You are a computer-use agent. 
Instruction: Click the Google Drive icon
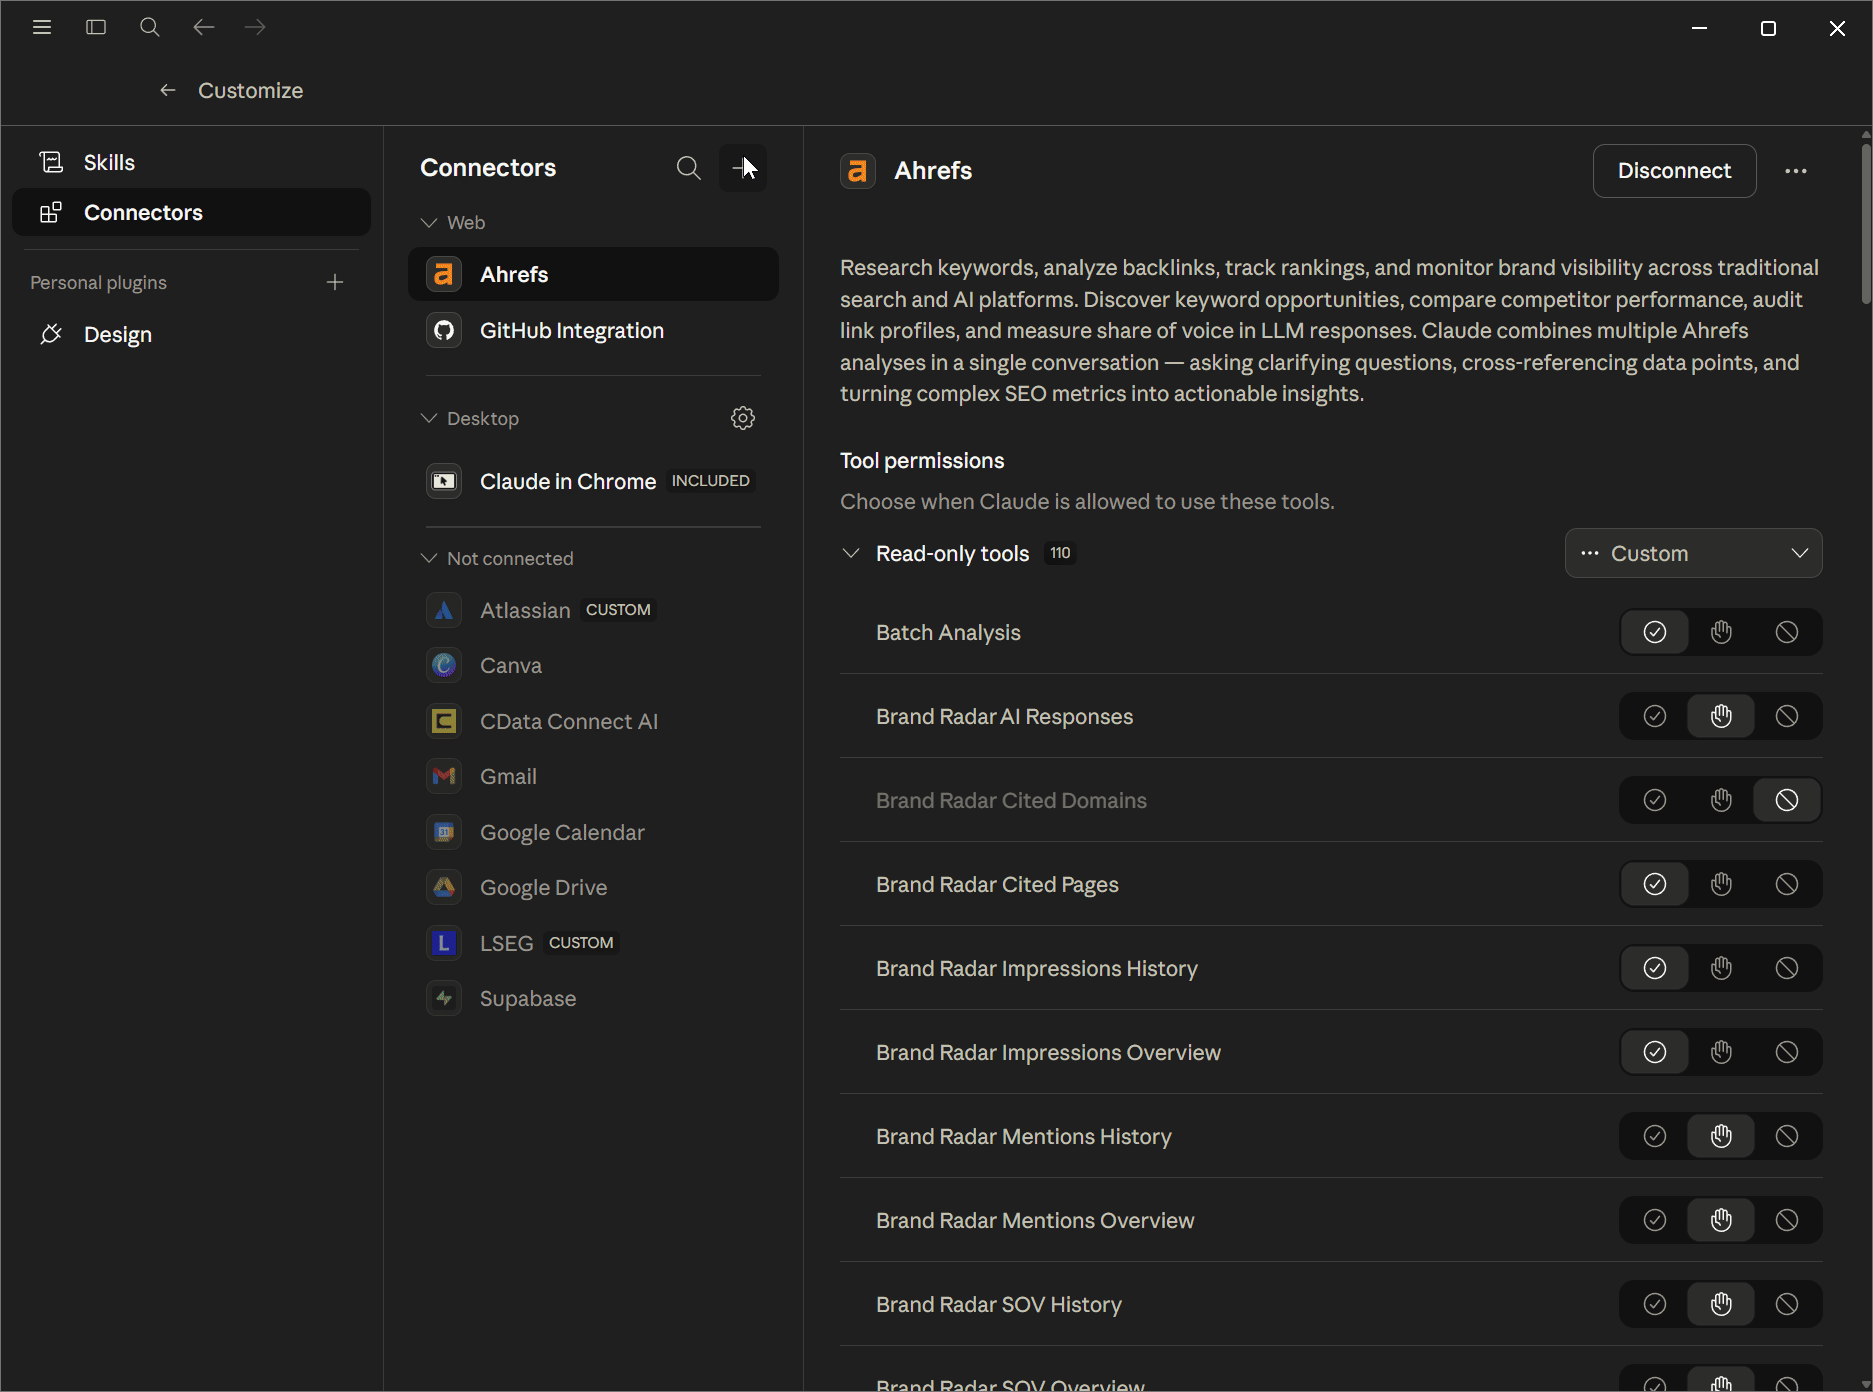pos(444,887)
